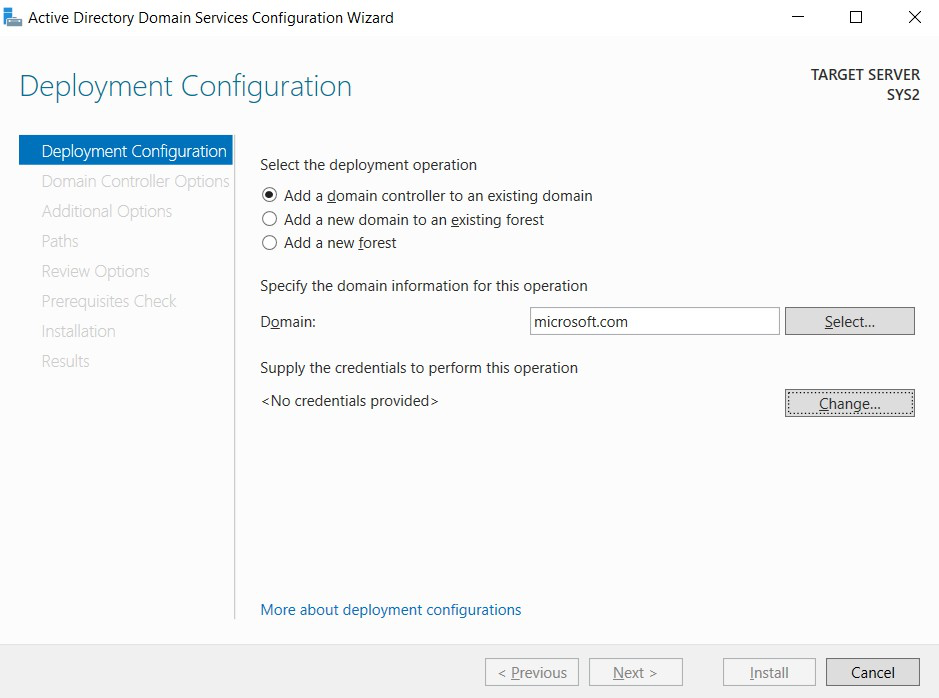Maximize the configuration wizard window
939x698 pixels.
pos(856,17)
